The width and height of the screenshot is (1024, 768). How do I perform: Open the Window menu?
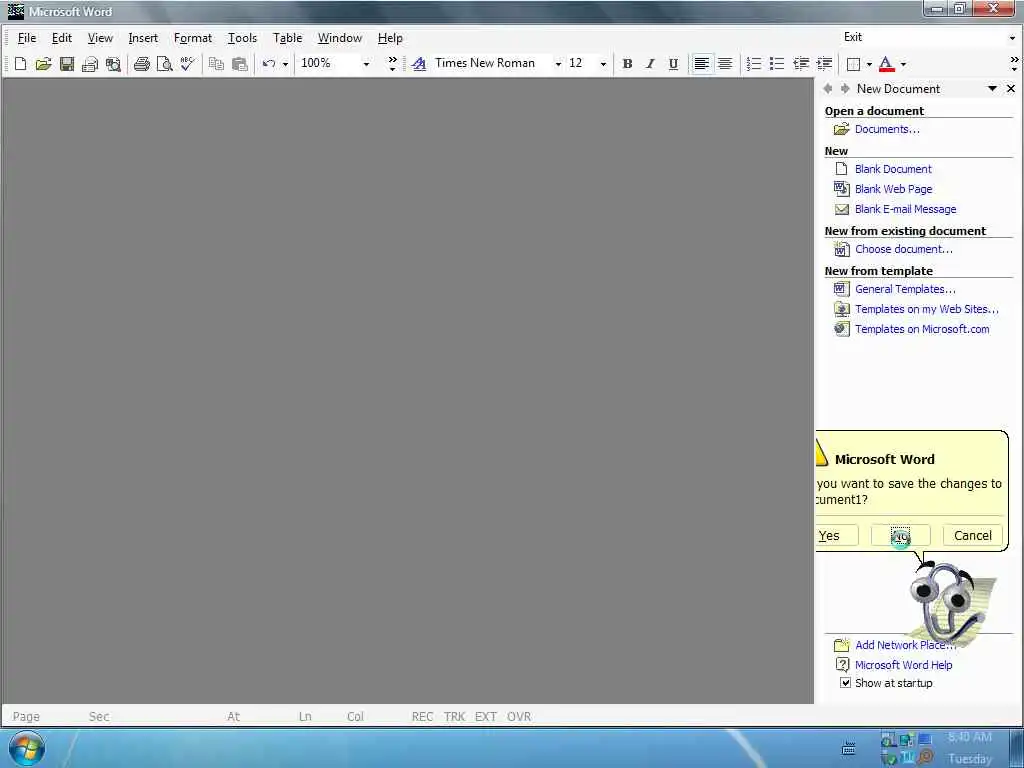click(x=340, y=38)
